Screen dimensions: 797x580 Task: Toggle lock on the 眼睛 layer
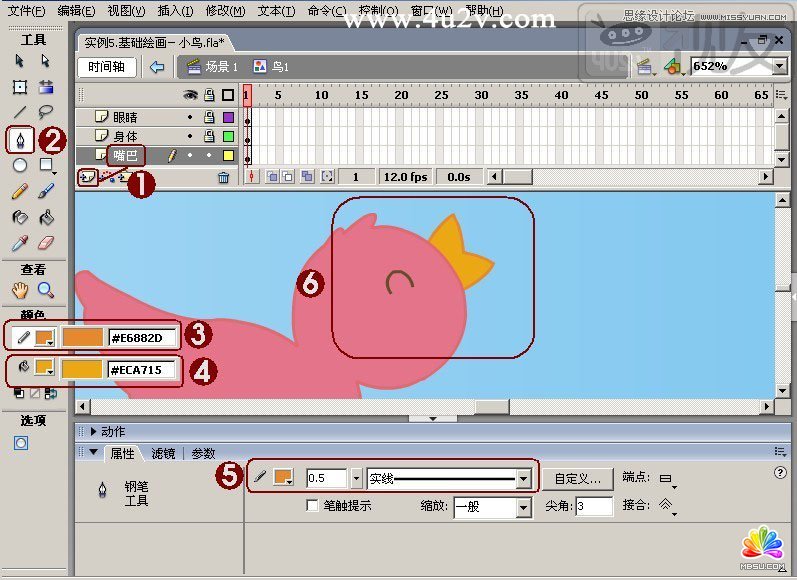point(209,117)
